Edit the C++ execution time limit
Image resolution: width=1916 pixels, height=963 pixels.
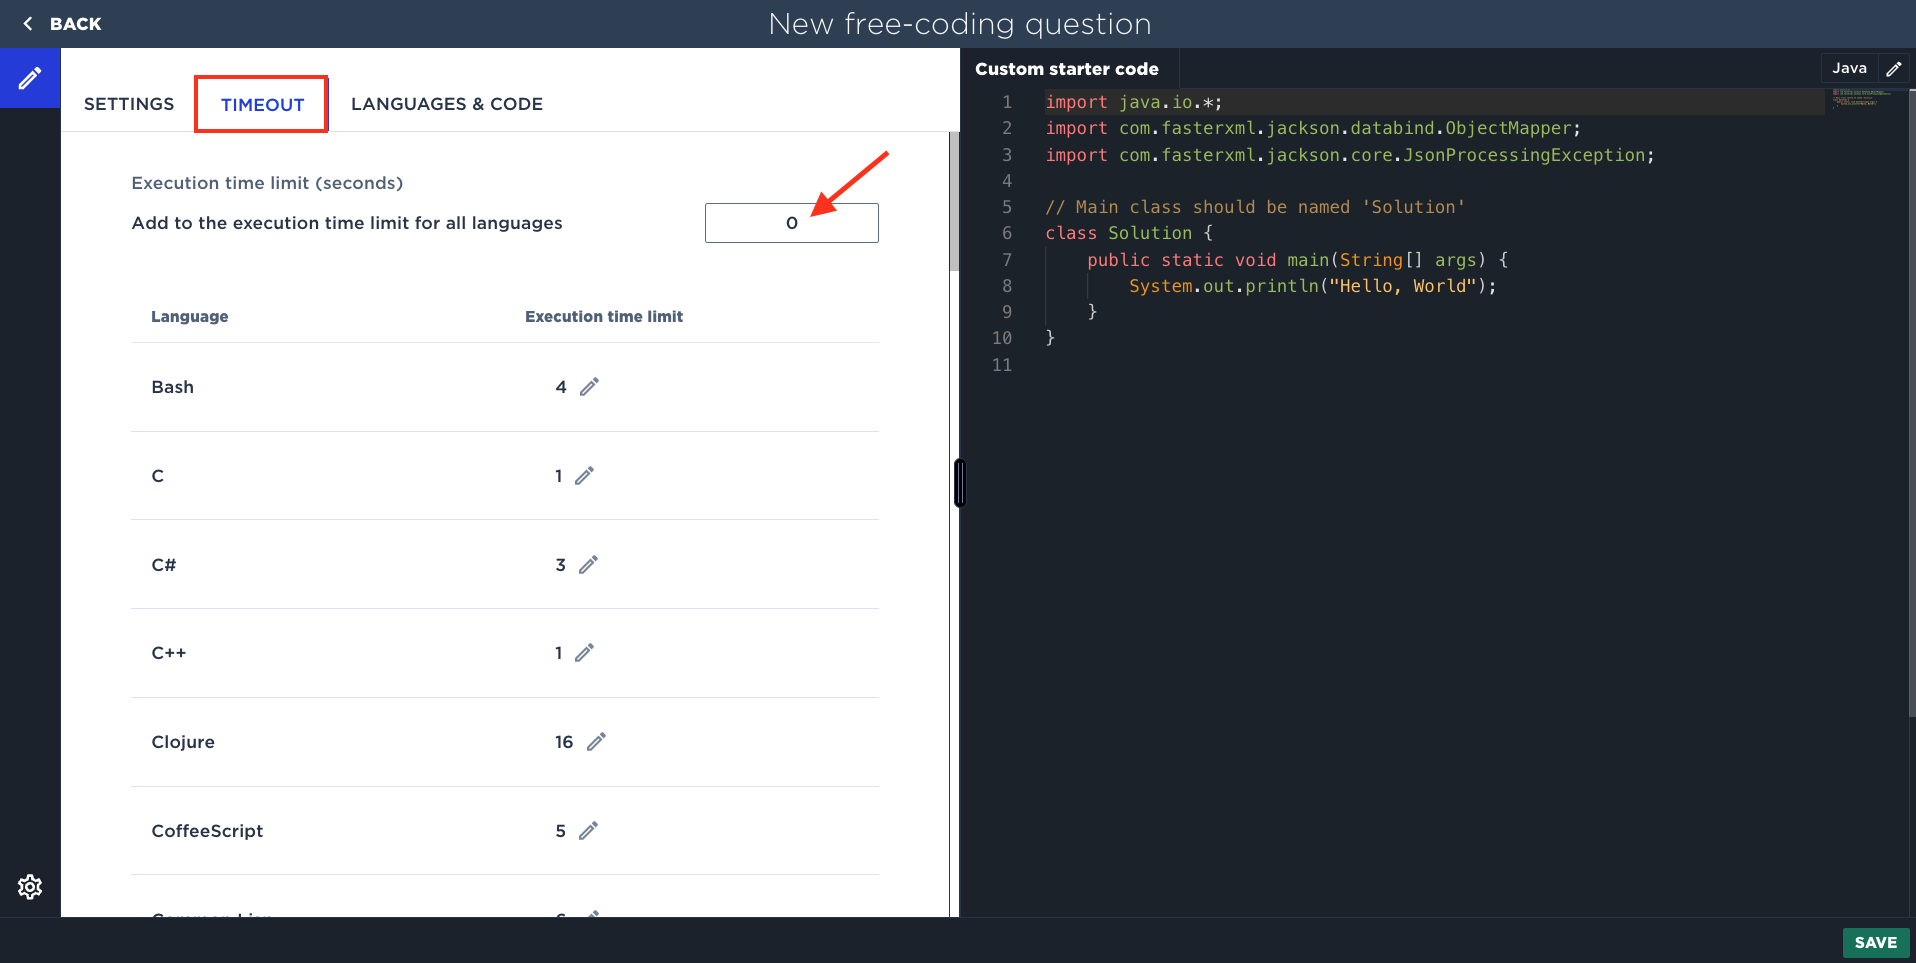(584, 653)
